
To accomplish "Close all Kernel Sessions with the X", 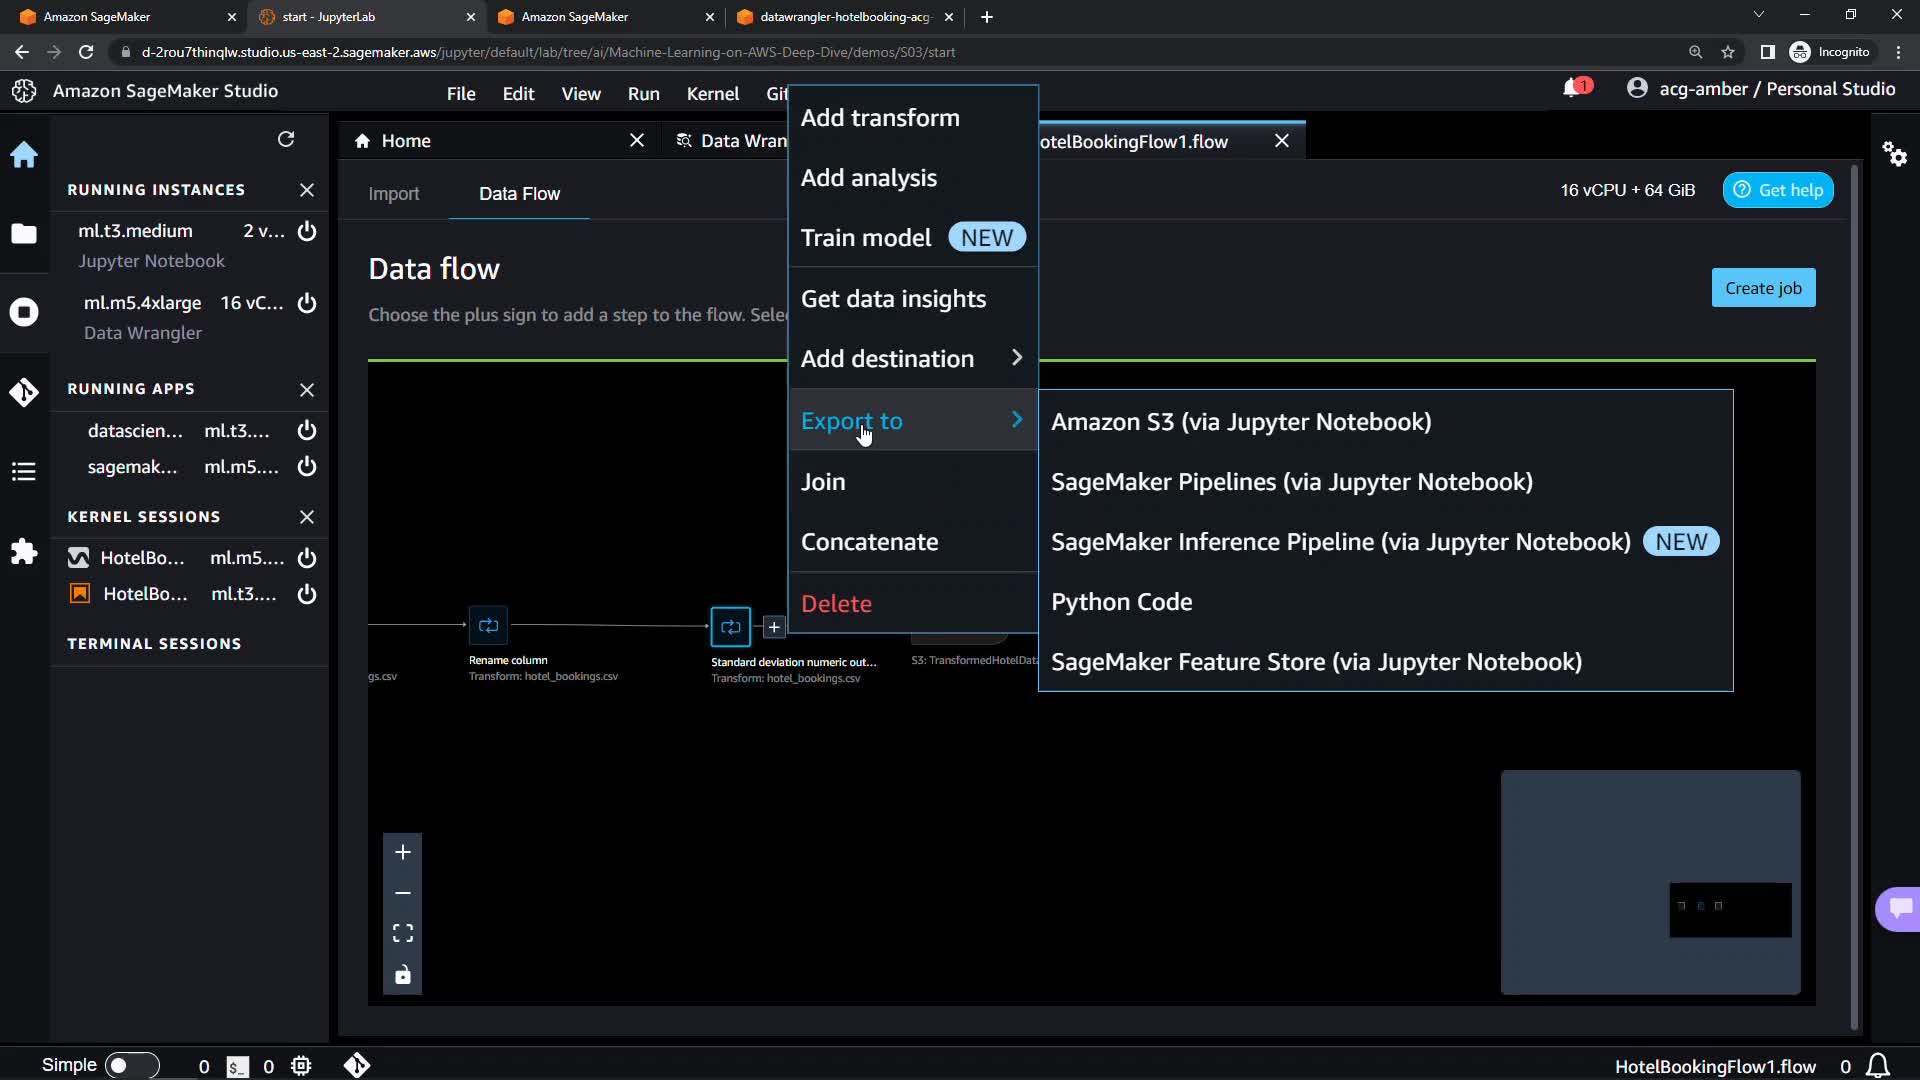I will click(x=307, y=517).
